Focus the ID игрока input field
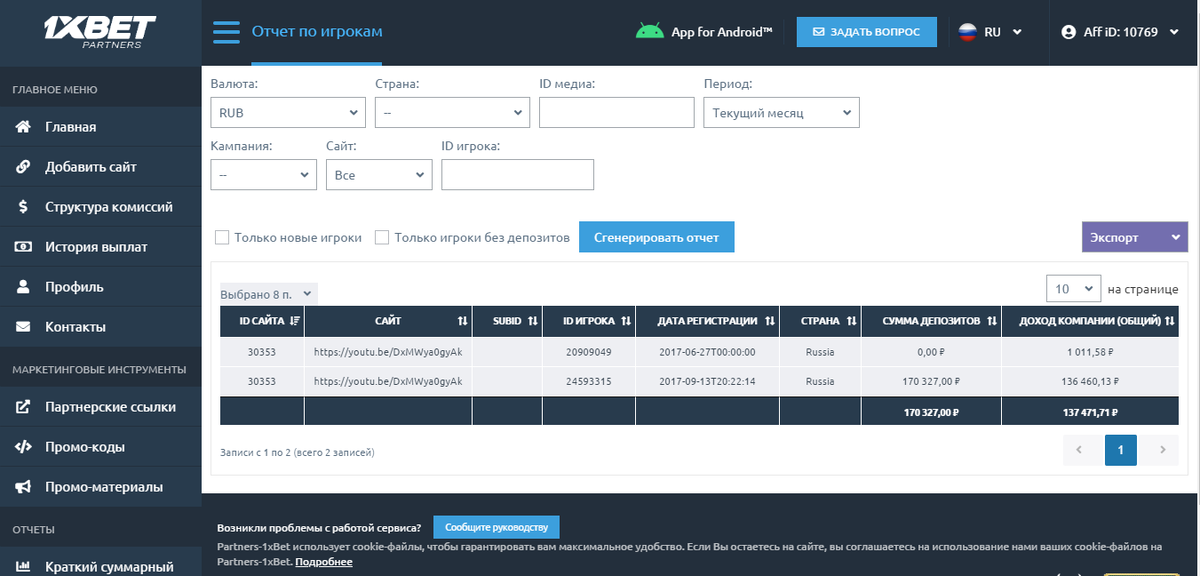 pyautogui.click(x=517, y=175)
